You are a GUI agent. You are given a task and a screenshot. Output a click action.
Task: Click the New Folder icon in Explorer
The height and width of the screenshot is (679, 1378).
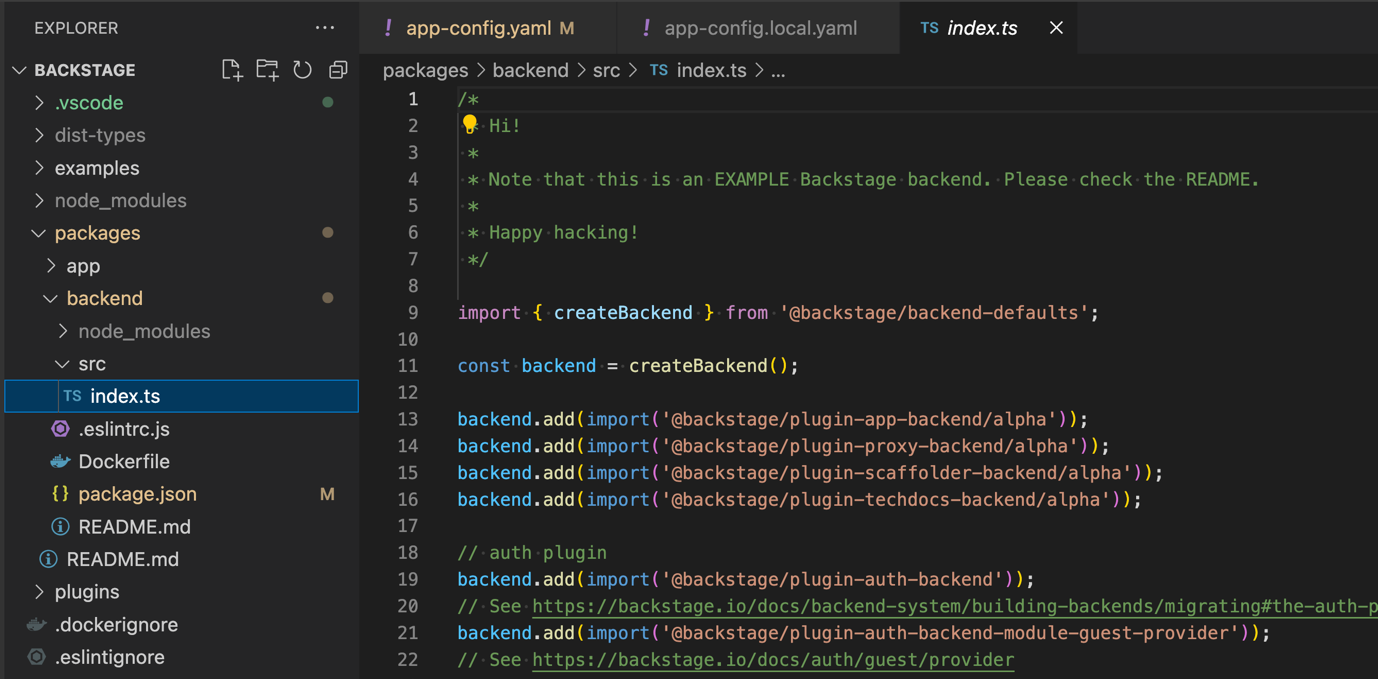[x=267, y=70]
